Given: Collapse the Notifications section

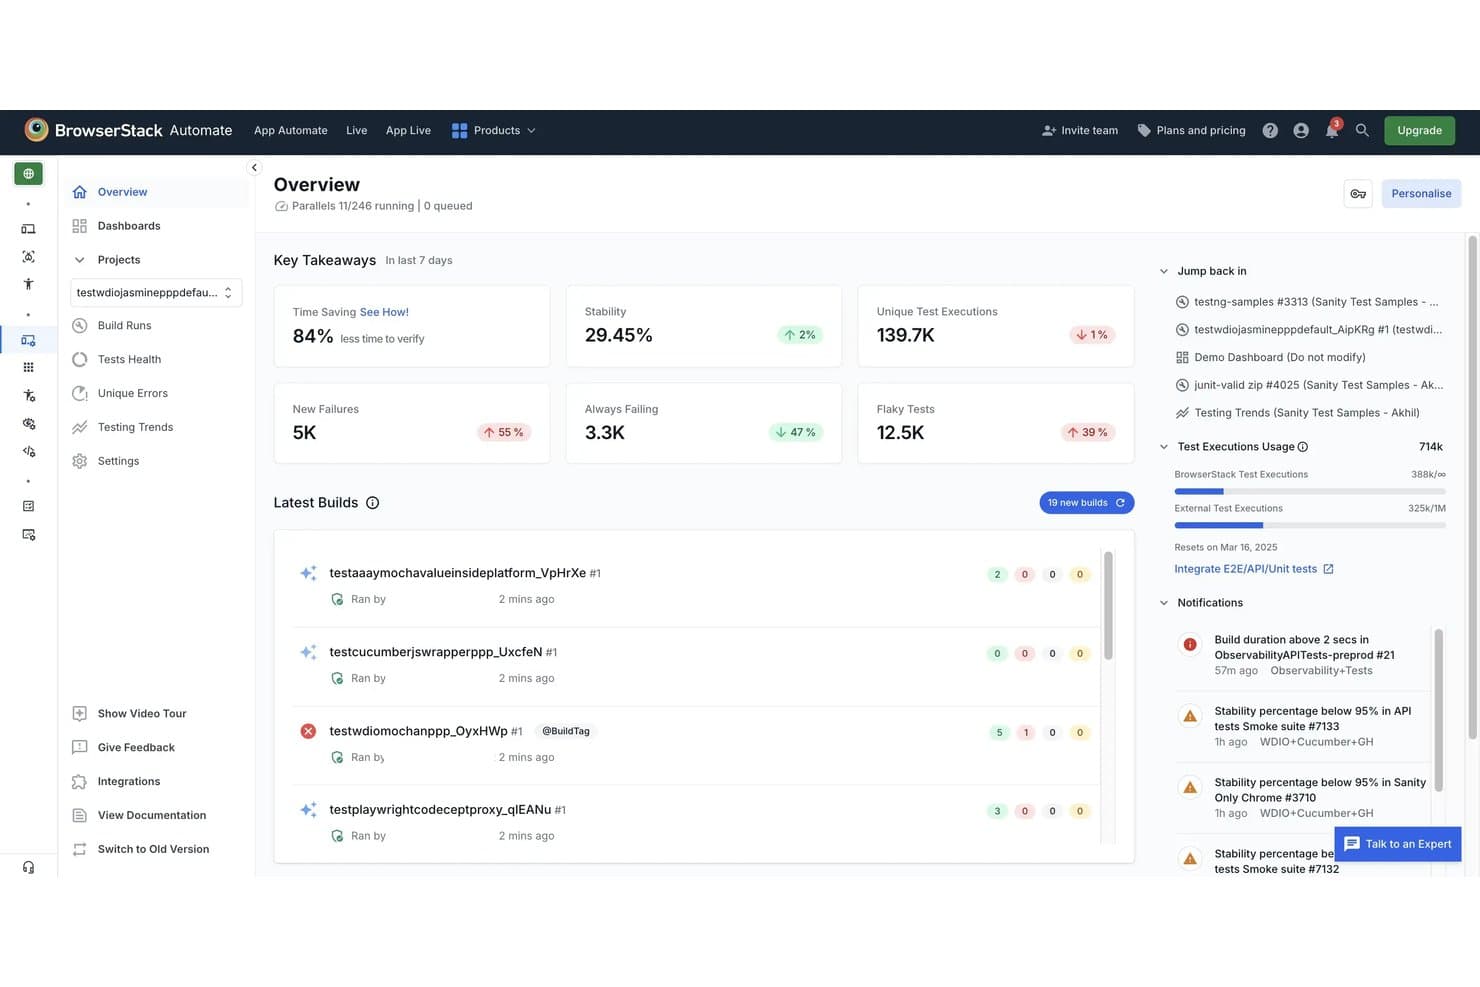Looking at the screenshot, I should tap(1164, 603).
